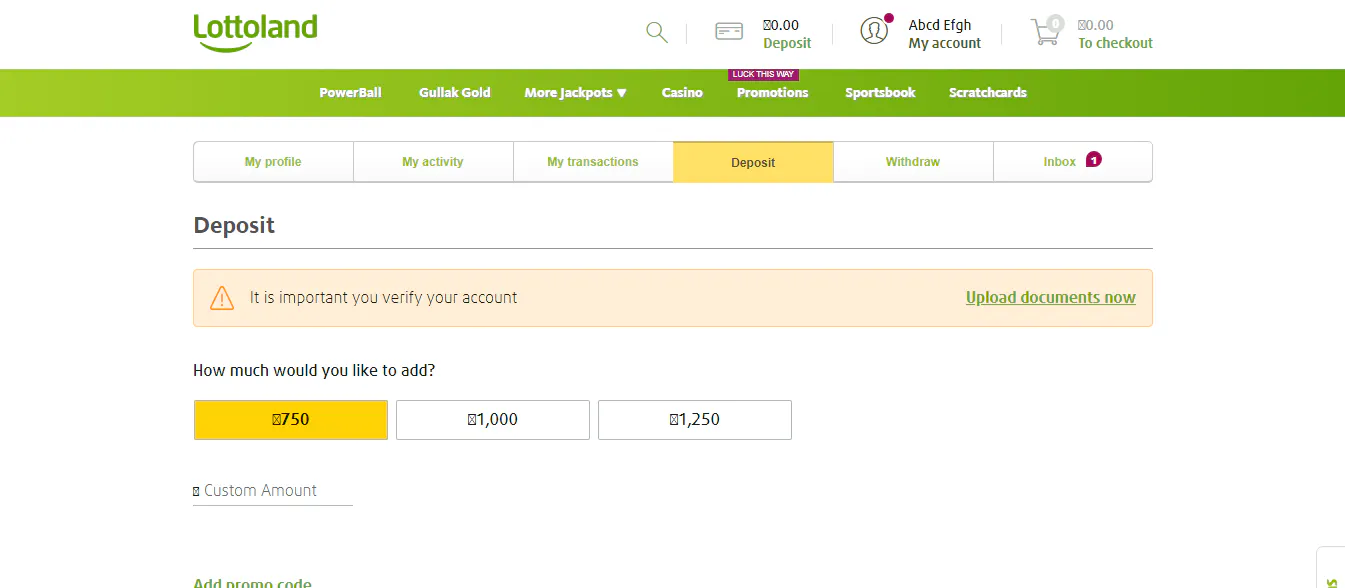This screenshot has height=588, width=1345.
Task: Click the Inbox unread badge
Action: click(x=1093, y=159)
